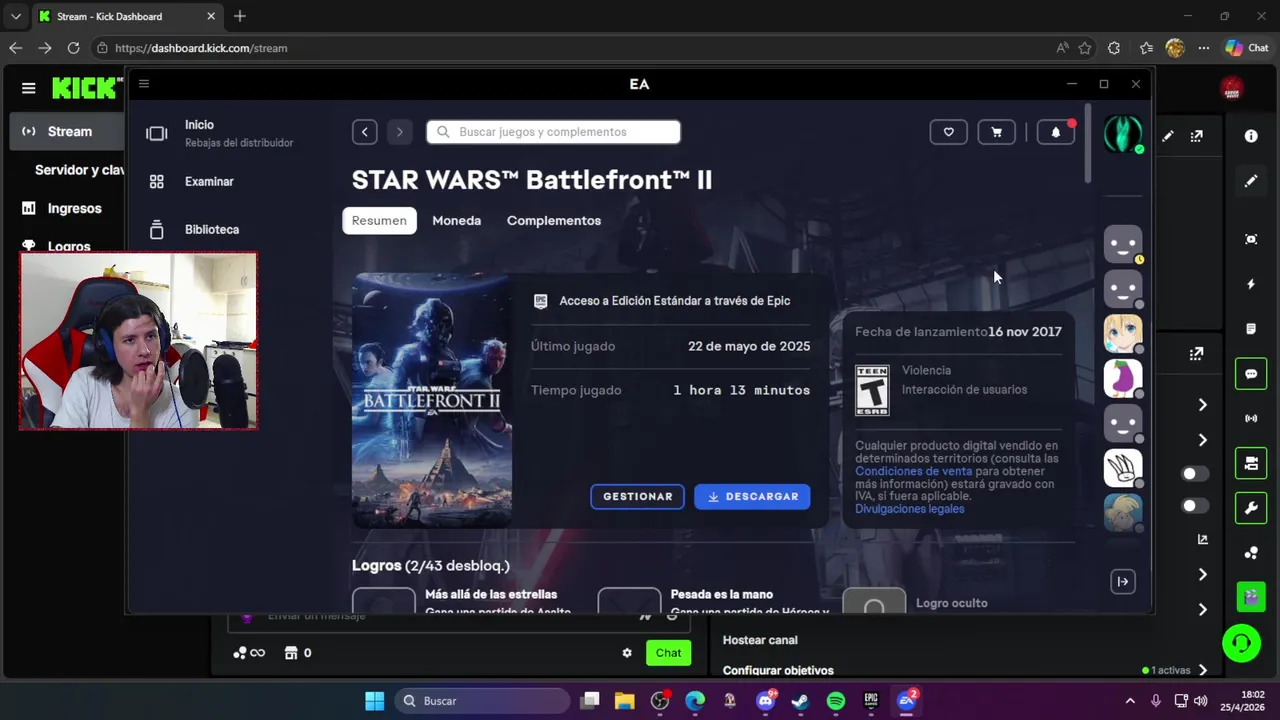Viewport: 1280px width, 720px height.
Task: Open Discord from the taskbar
Action: point(766,701)
